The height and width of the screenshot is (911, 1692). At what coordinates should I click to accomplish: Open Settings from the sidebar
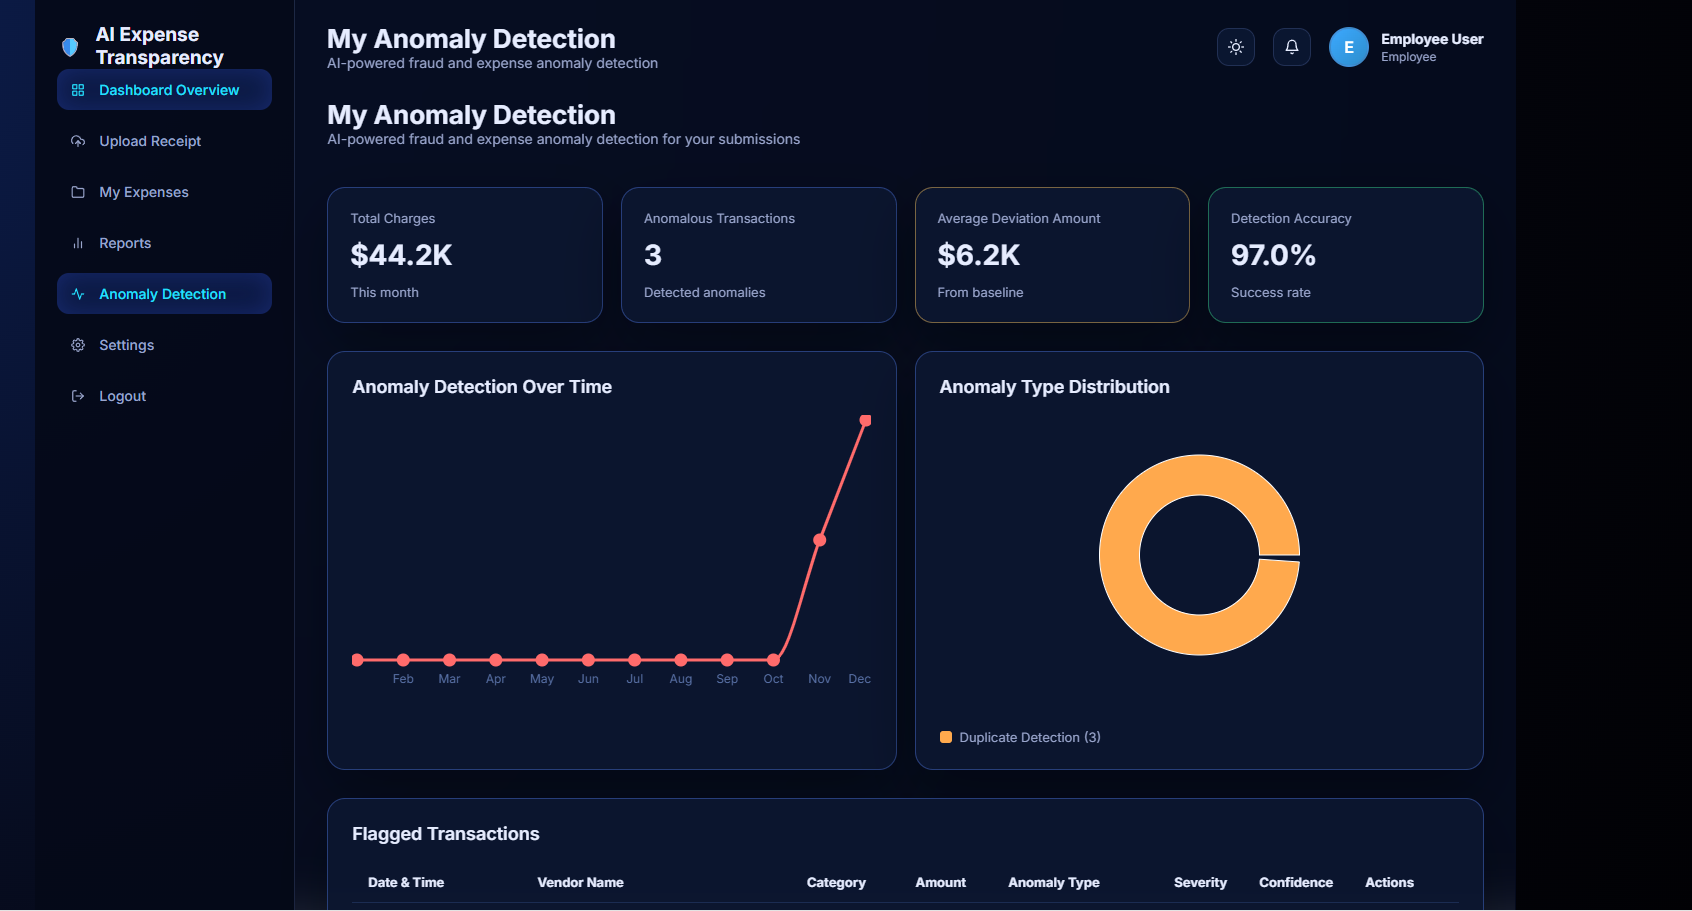tap(164, 345)
